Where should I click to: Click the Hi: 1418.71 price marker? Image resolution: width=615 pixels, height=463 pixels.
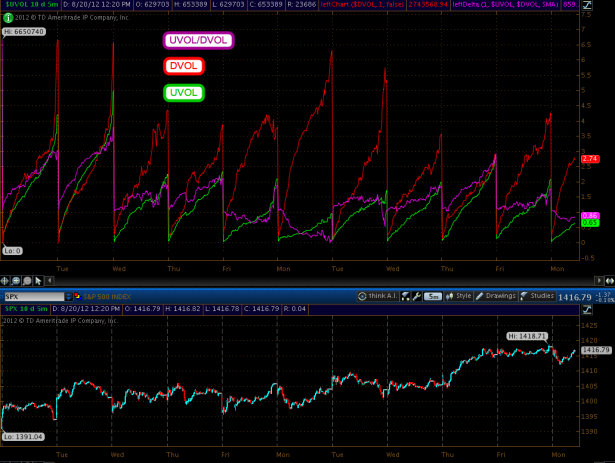pyautogui.click(x=526, y=336)
